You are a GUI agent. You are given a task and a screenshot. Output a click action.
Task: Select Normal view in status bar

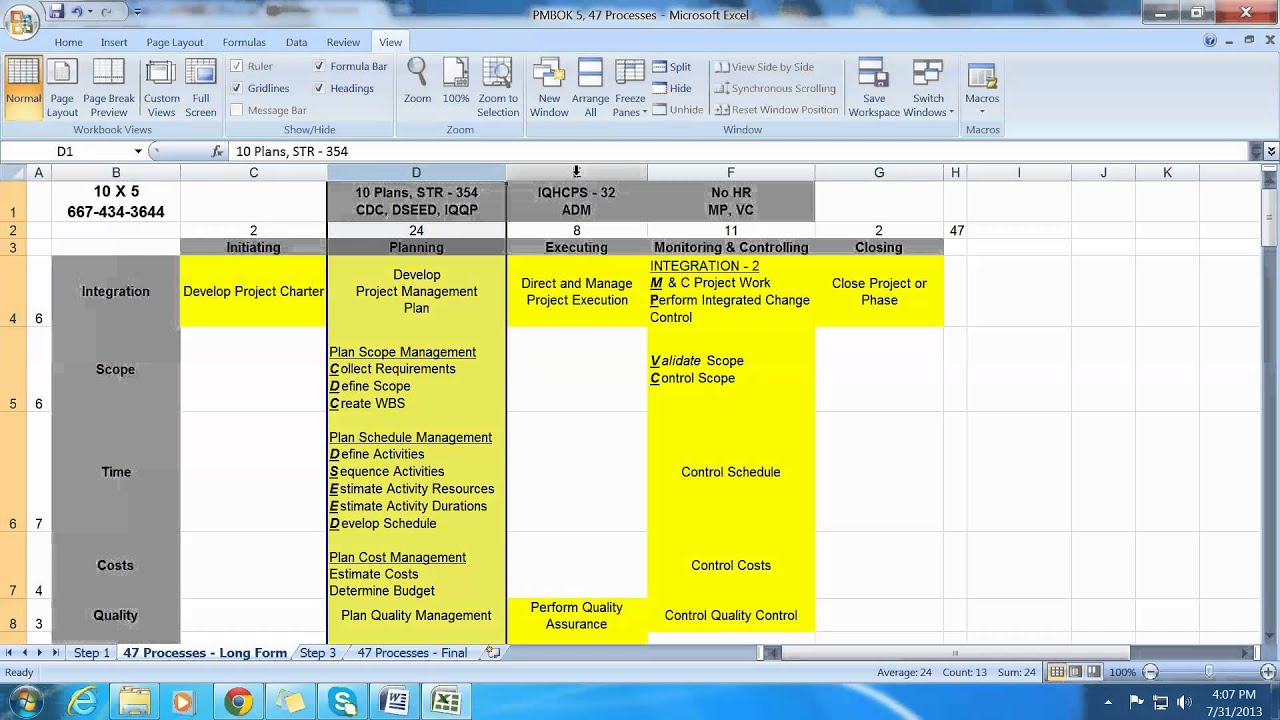[x=1057, y=672]
